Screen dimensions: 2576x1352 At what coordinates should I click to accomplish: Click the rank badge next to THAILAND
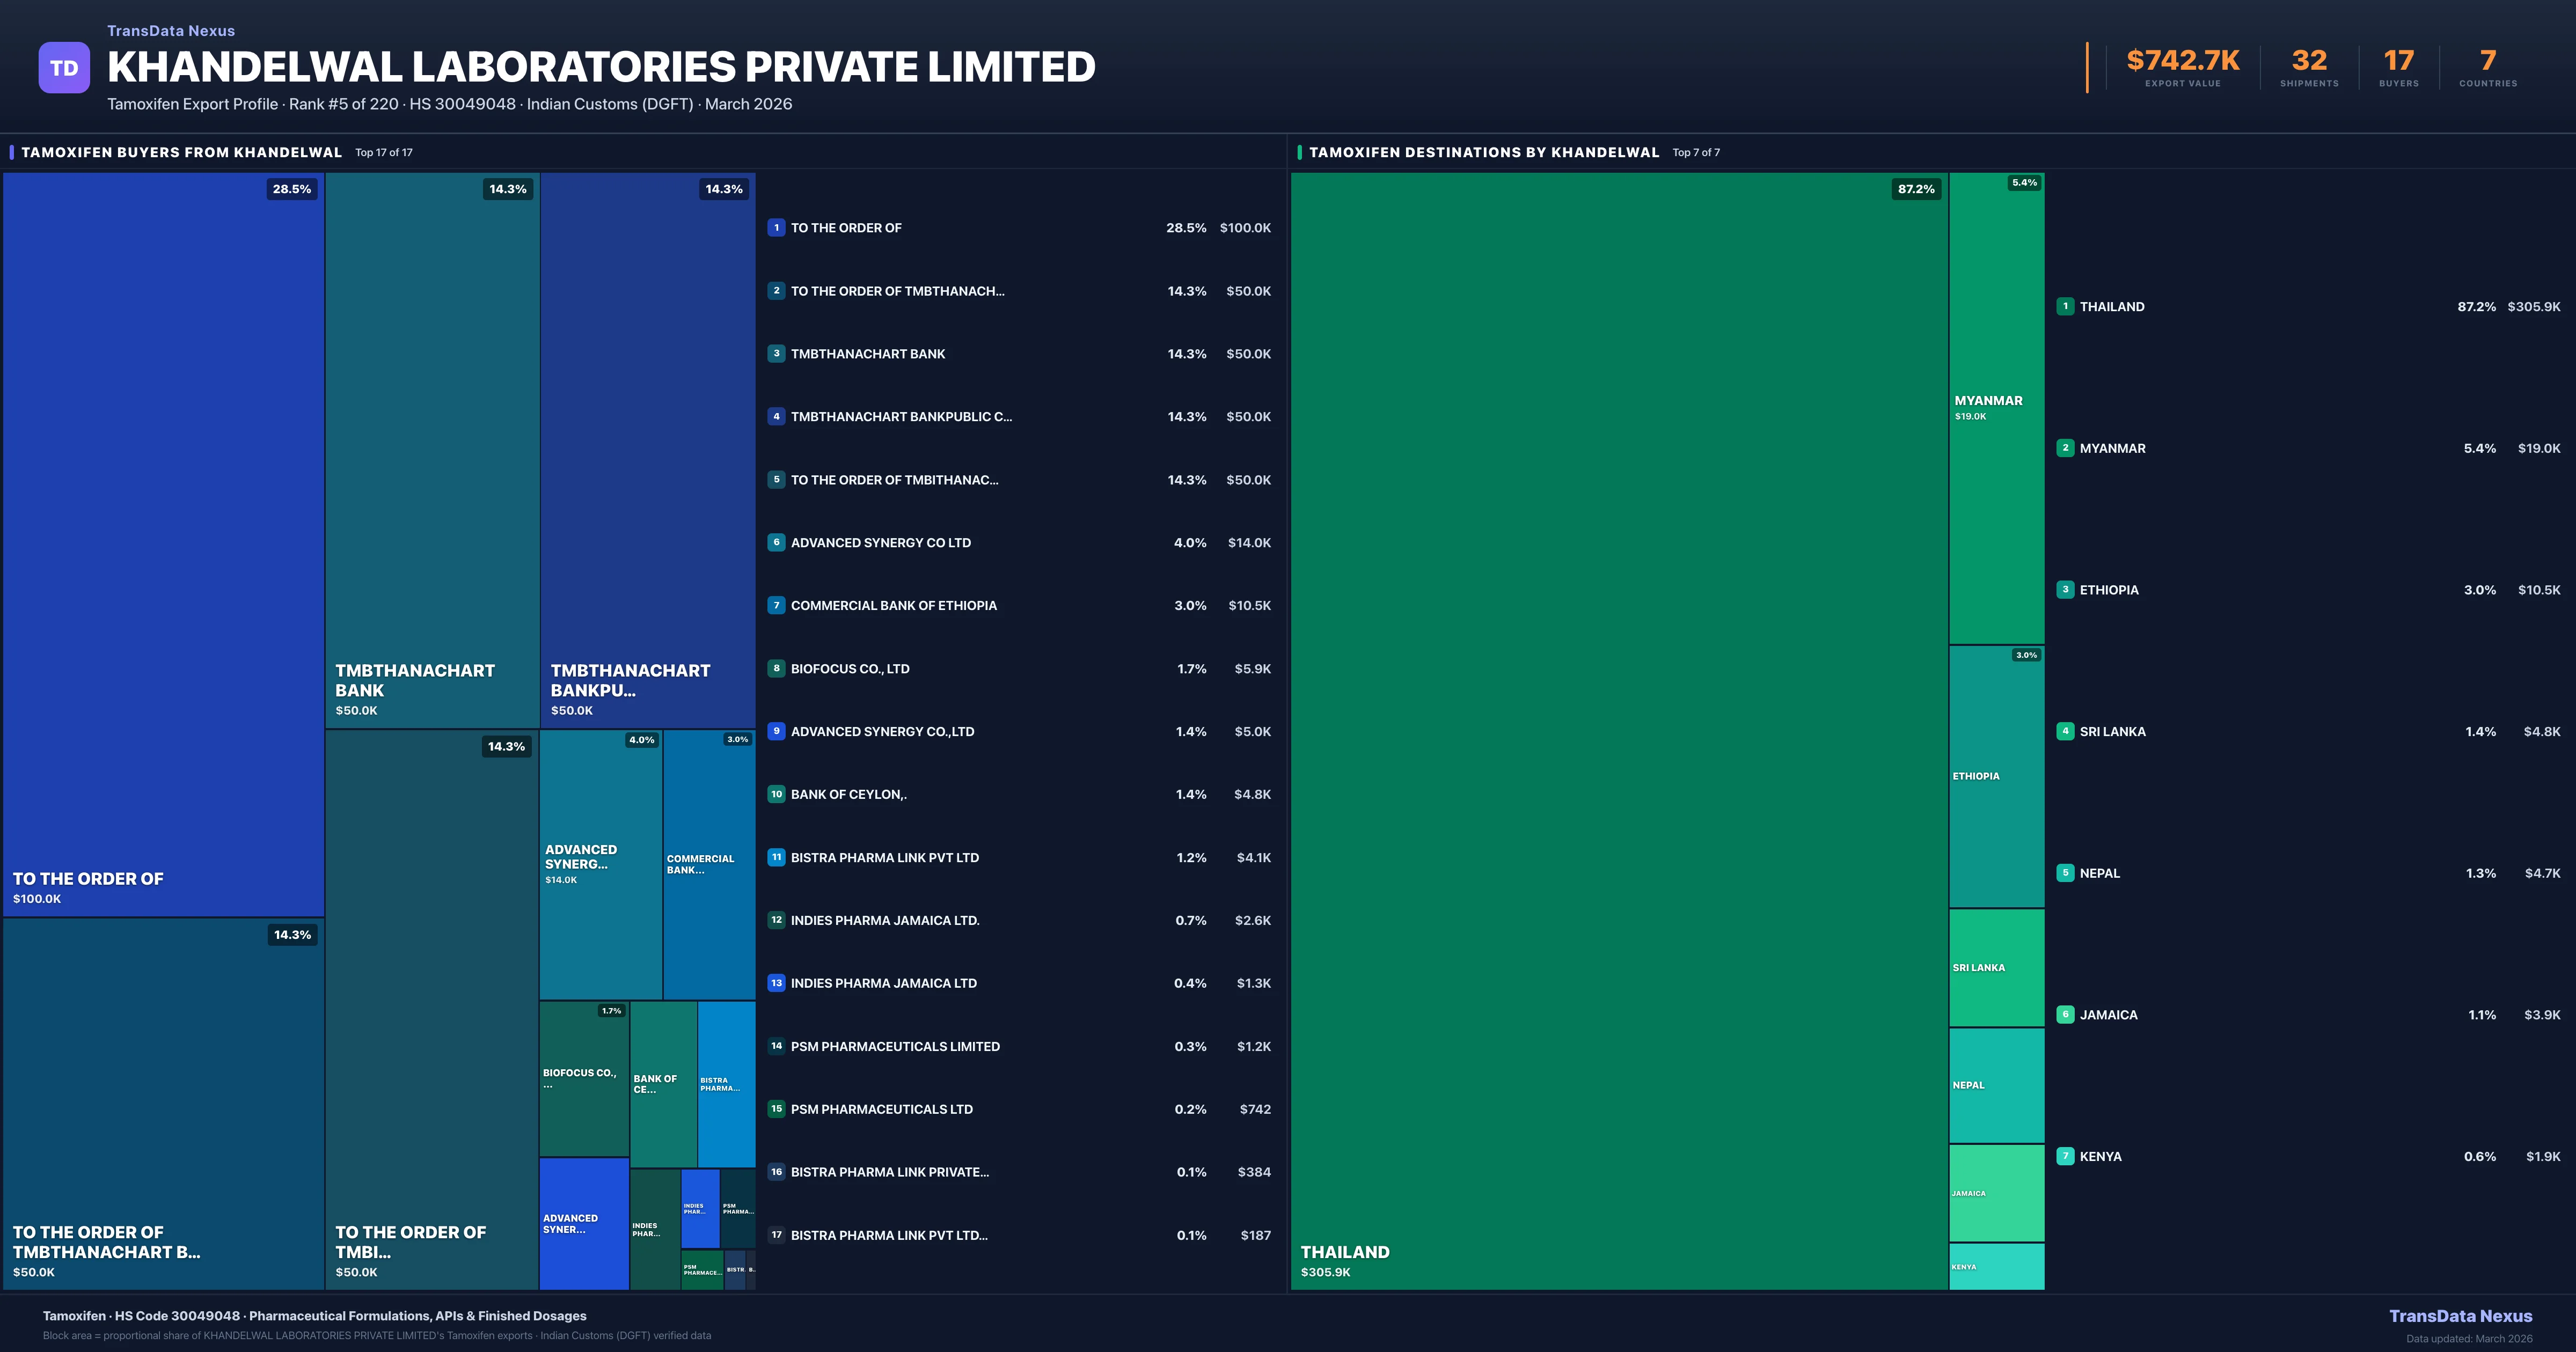2066,307
